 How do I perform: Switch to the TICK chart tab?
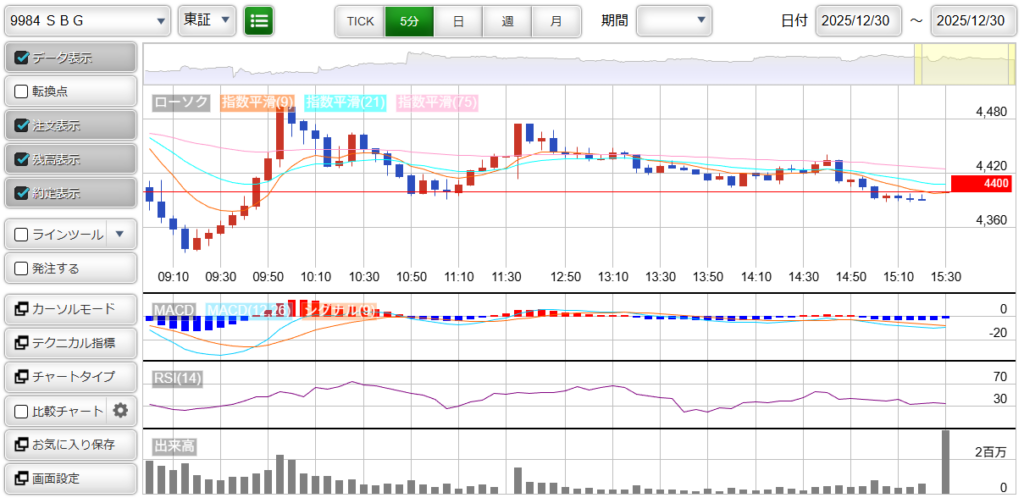coord(359,20)
